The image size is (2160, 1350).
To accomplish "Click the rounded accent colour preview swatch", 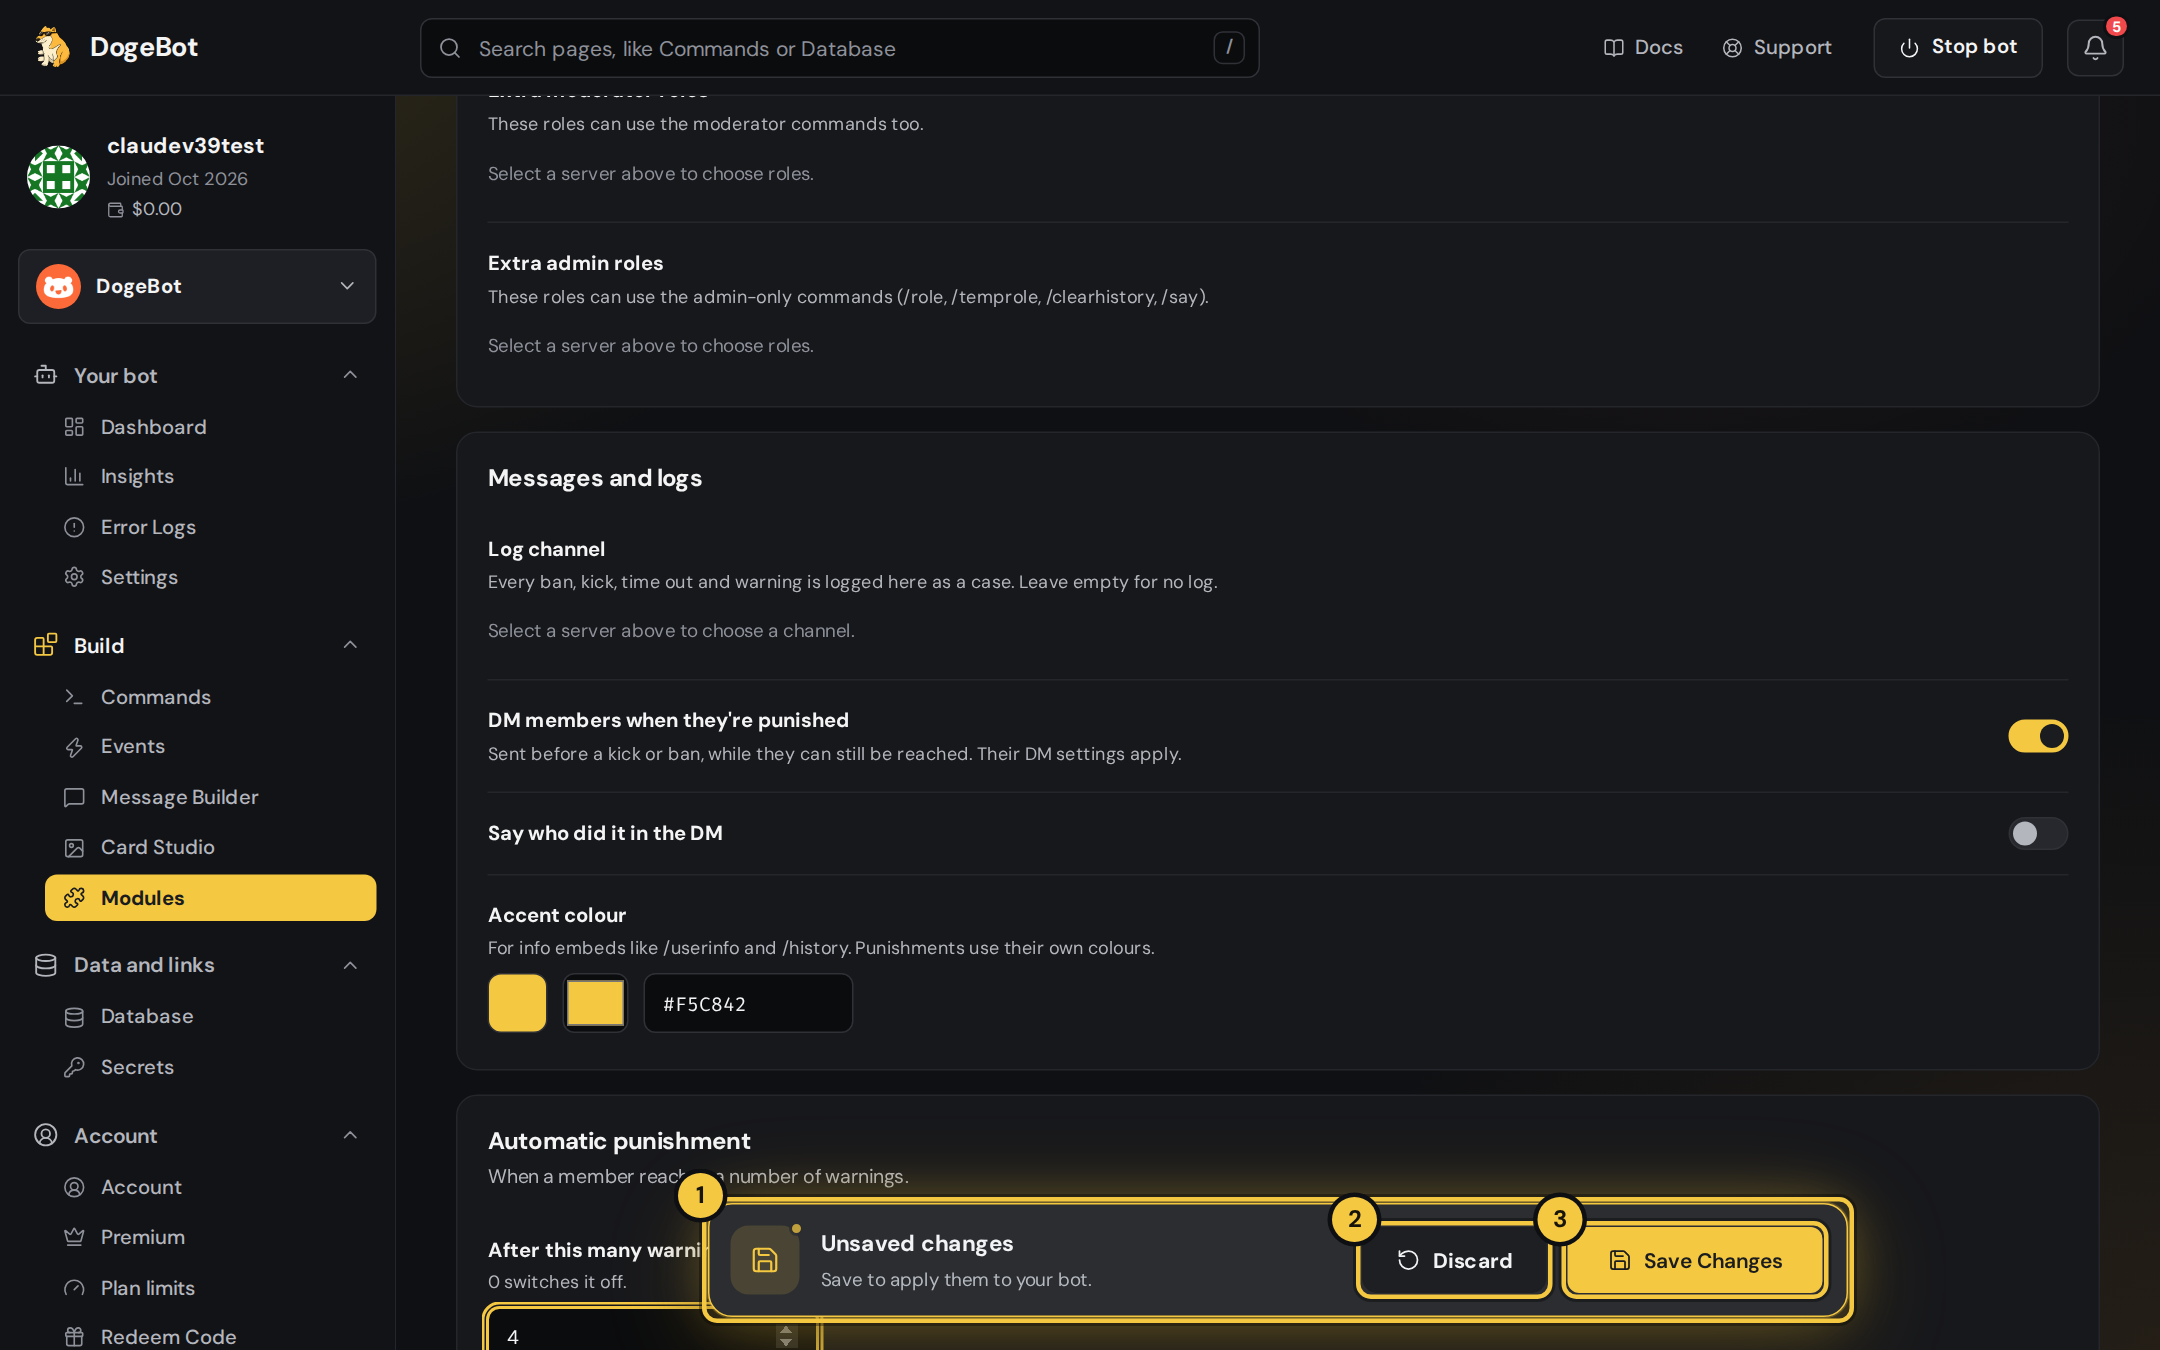I will 517,1003.
